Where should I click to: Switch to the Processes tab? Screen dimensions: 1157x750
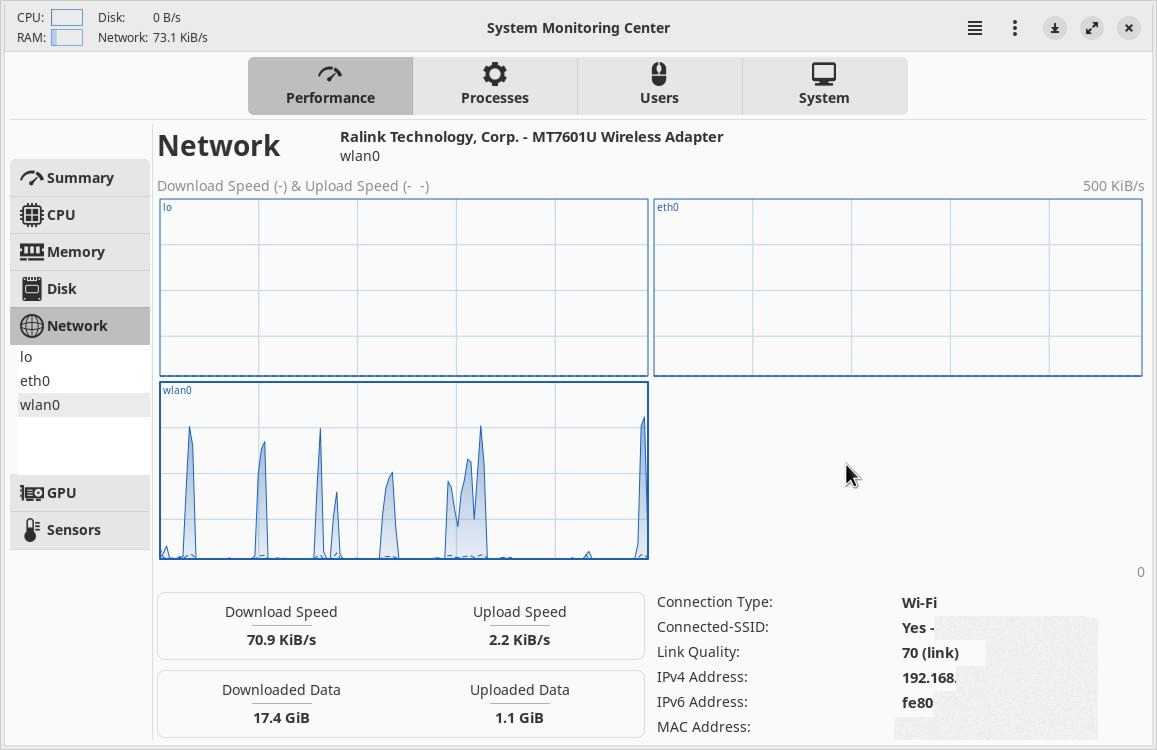pyautogui.click(x=495, y=86)
